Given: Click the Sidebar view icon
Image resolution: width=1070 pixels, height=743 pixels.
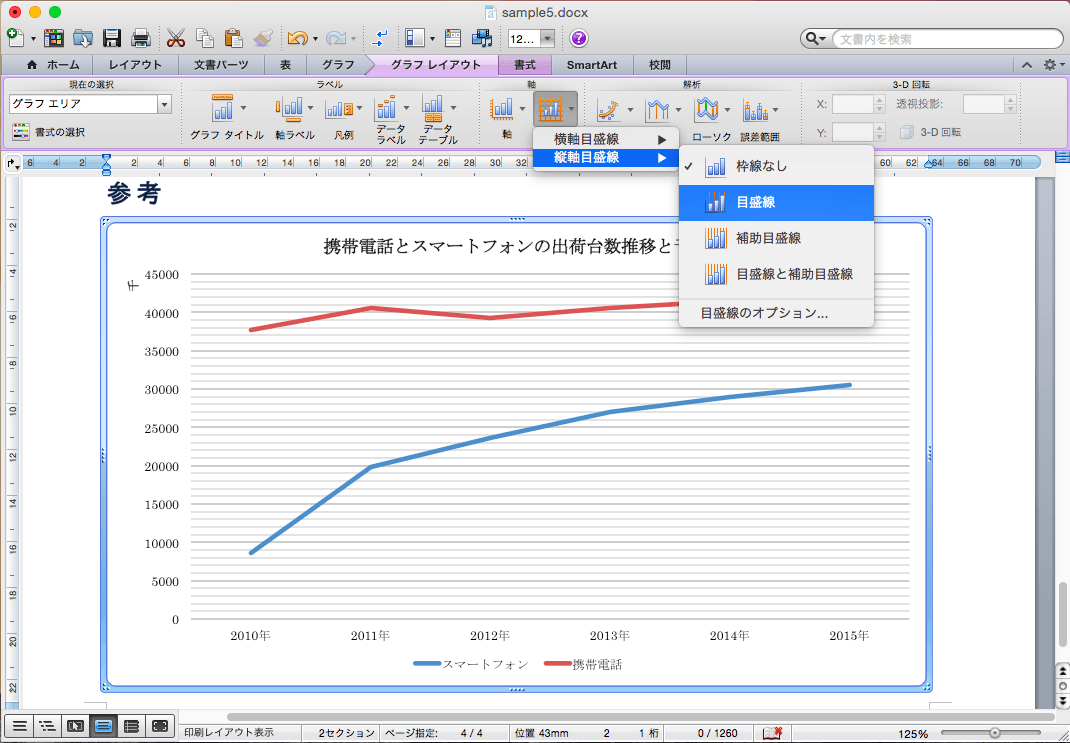Looking at the screenshot, I should tap(414, 38).
